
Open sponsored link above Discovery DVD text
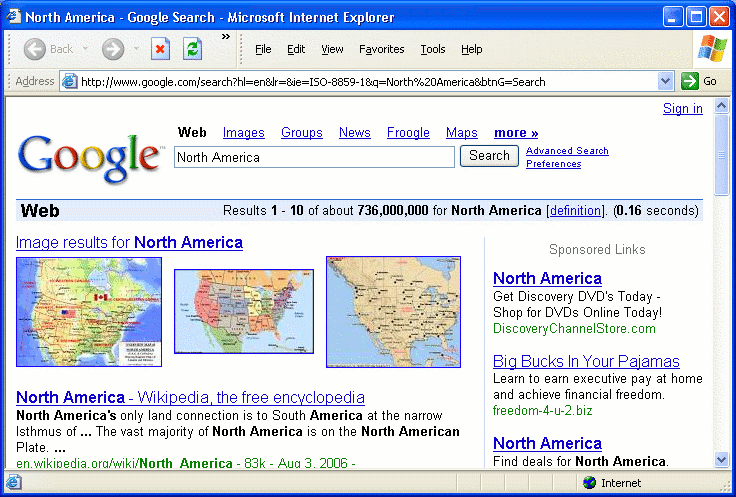tap(547, 278)
